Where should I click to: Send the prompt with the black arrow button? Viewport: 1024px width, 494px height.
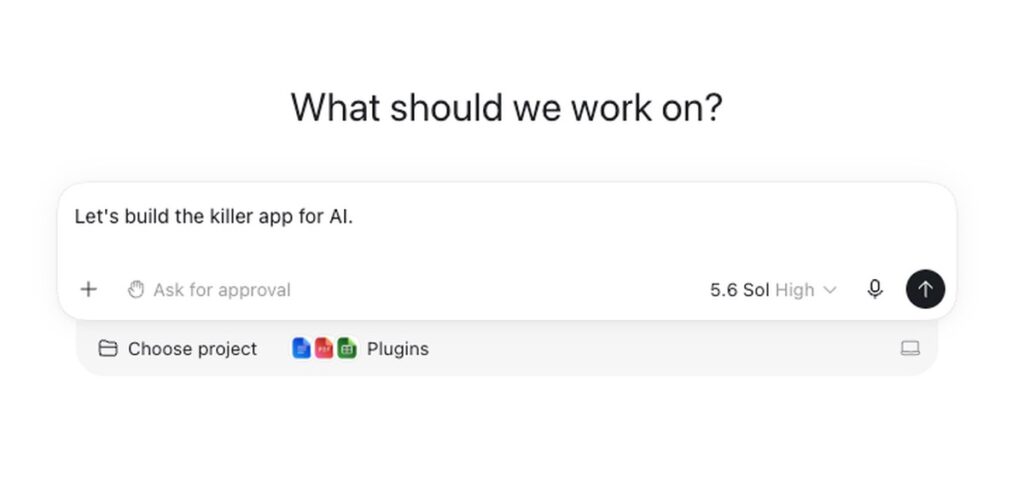click(925, 289)
